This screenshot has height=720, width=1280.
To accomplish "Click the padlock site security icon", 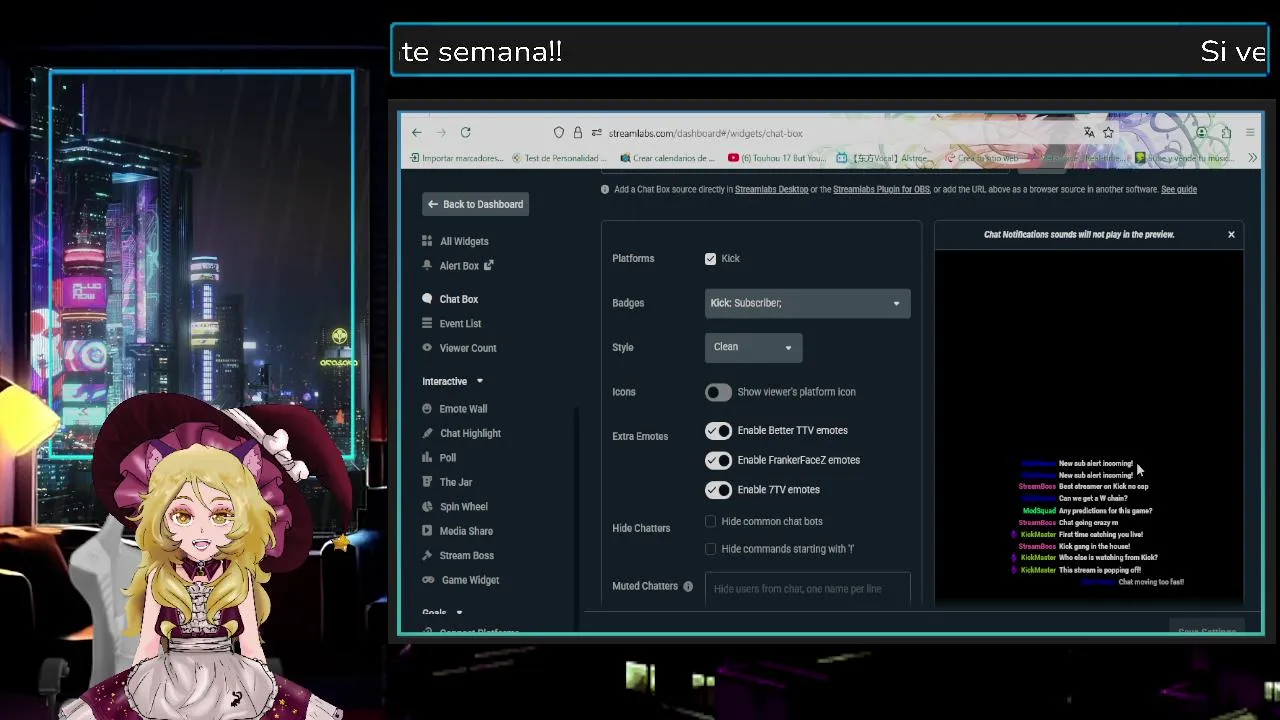I will [x=577, y=133].
